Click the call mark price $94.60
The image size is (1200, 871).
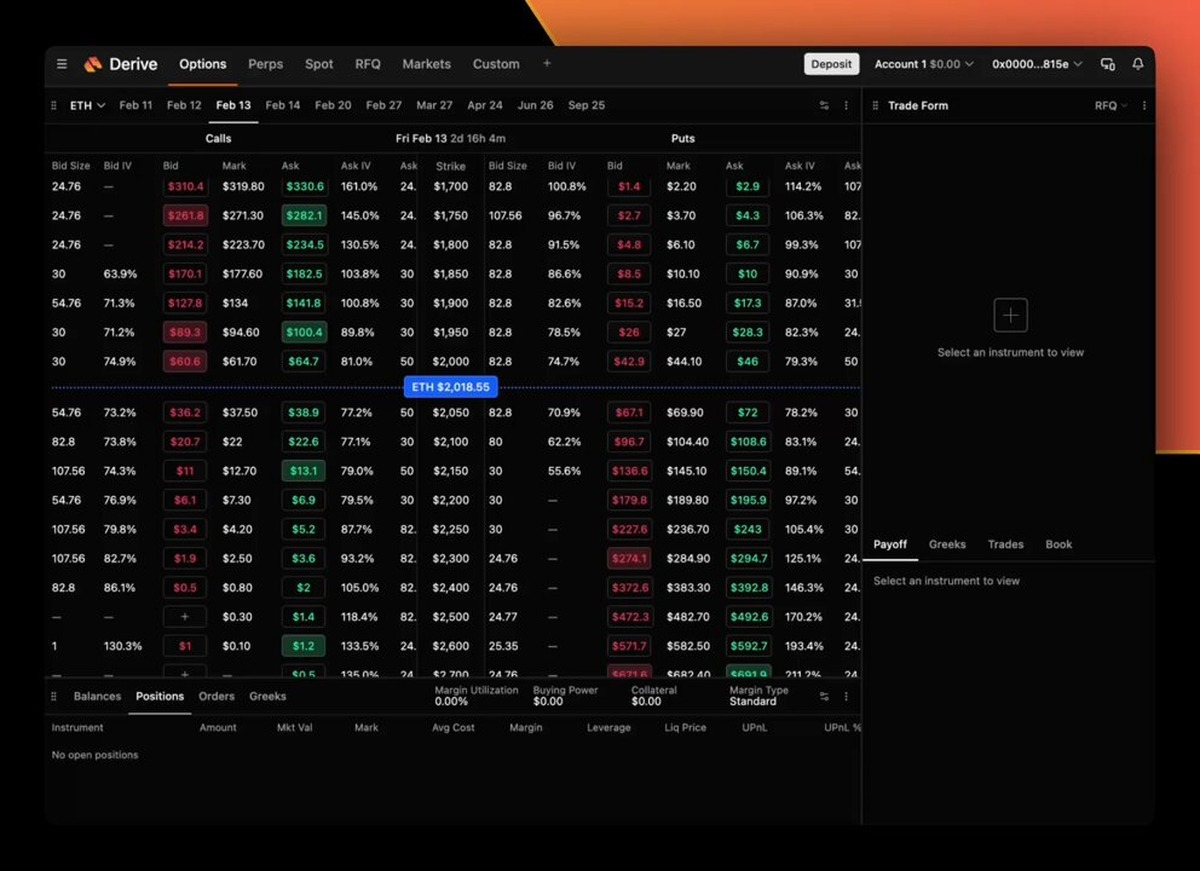pyautogui.click(x=241, y=332)
